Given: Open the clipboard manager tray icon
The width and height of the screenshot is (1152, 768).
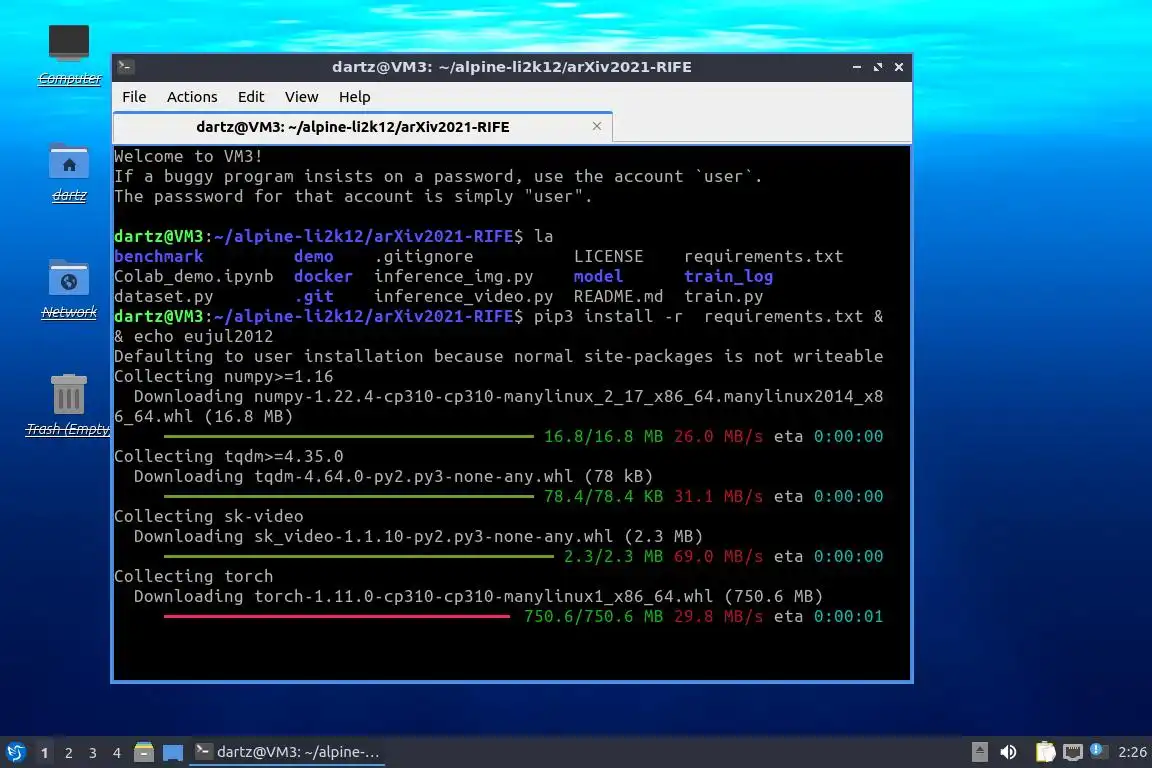Looking at the screenshot, I should click(x=1045, y=752).
